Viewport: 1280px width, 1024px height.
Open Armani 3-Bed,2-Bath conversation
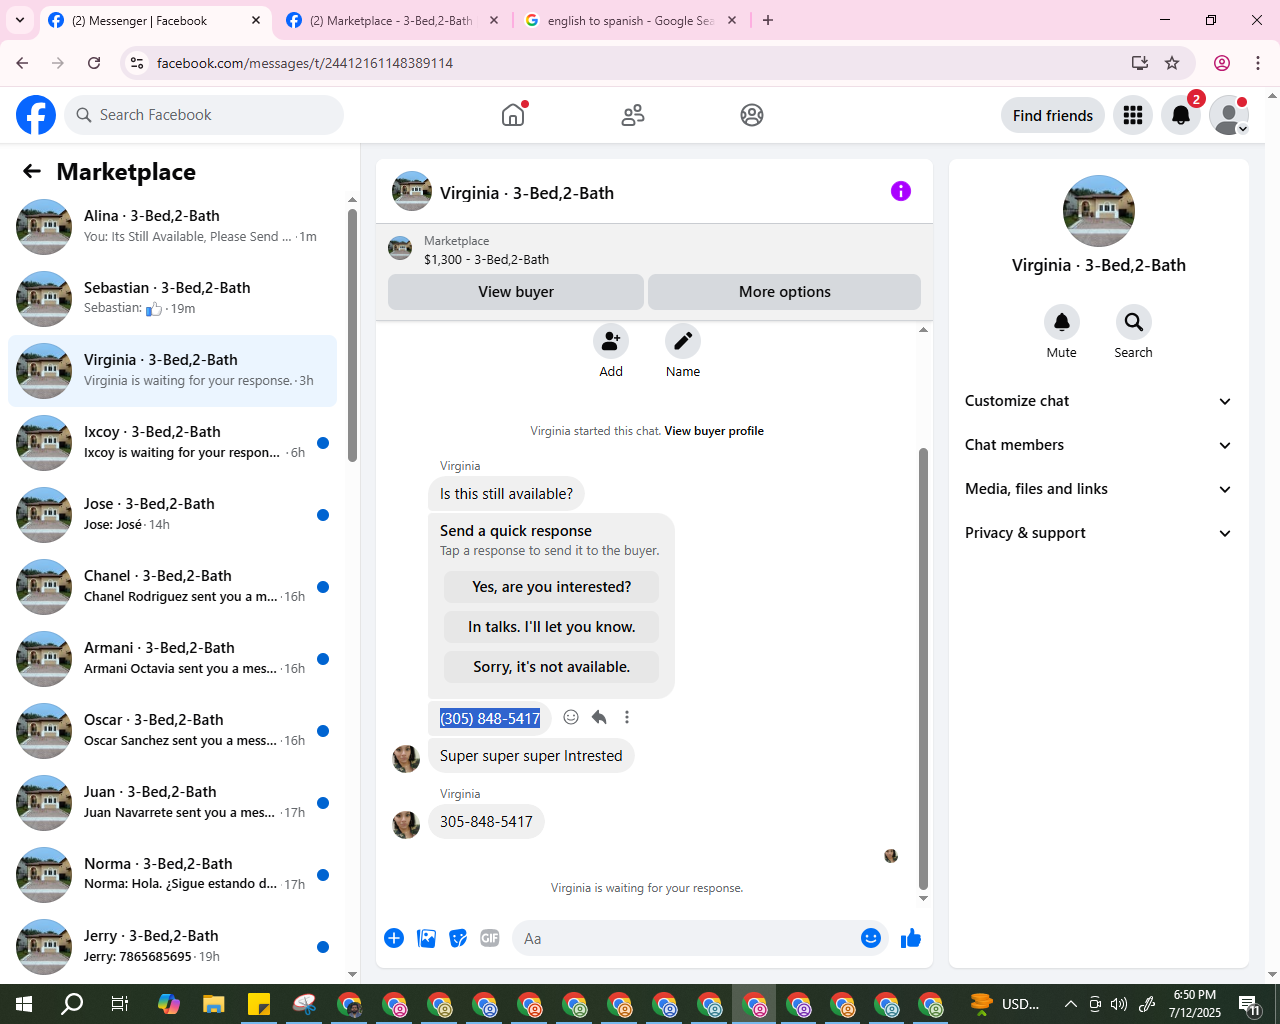pos(172,659)
